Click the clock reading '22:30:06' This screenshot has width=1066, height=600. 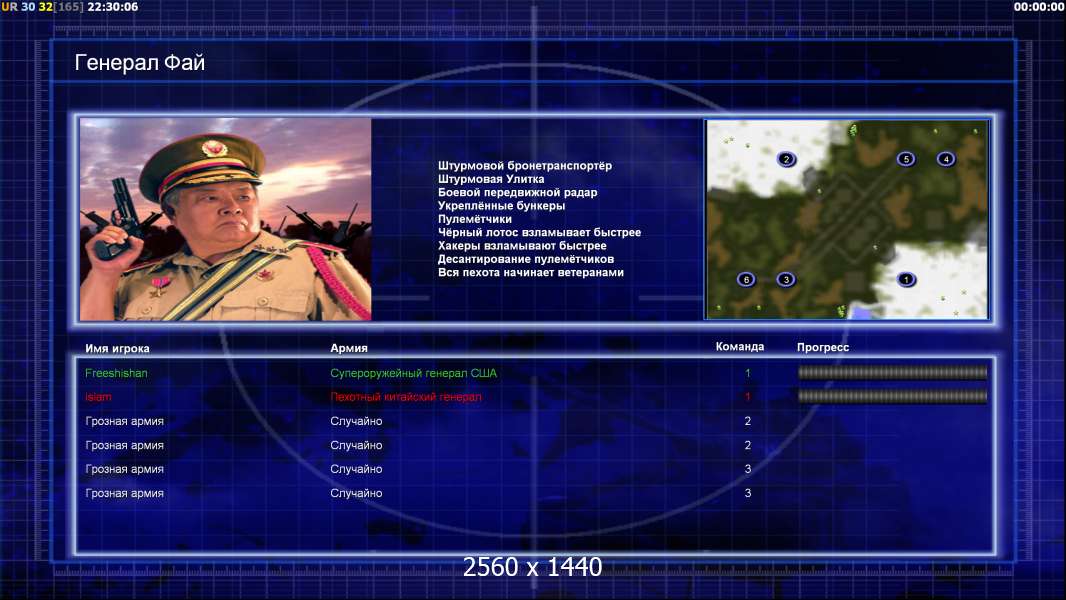pyautogui.click(x=112, y=7)
